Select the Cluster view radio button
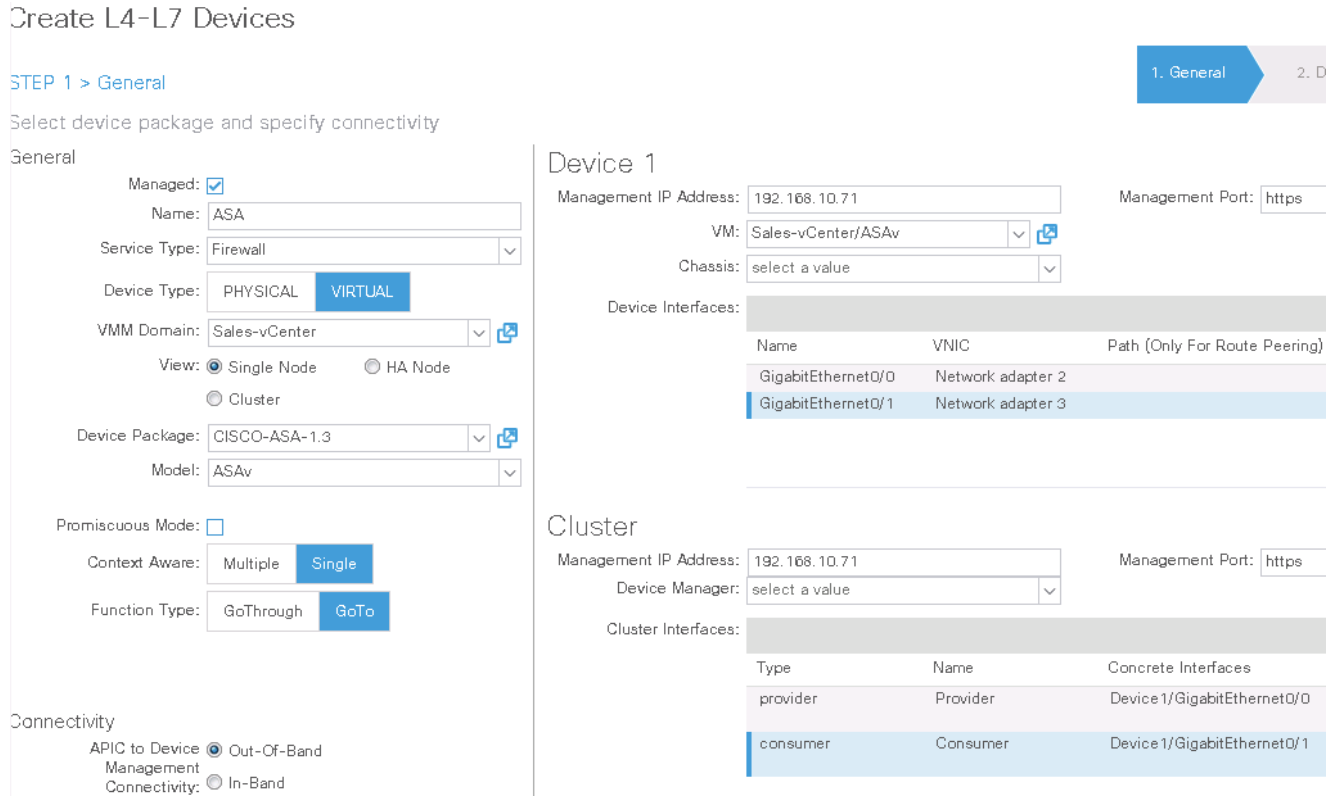Screen dimensions: 1342x806 (214, 399)
